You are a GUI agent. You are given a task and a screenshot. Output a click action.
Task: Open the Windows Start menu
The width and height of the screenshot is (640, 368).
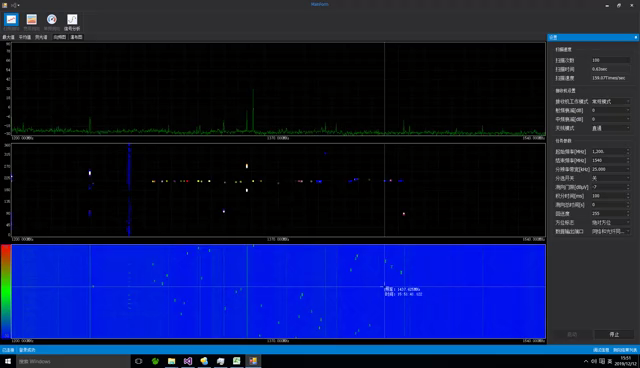pyautogui.click(x=8, y=361)
